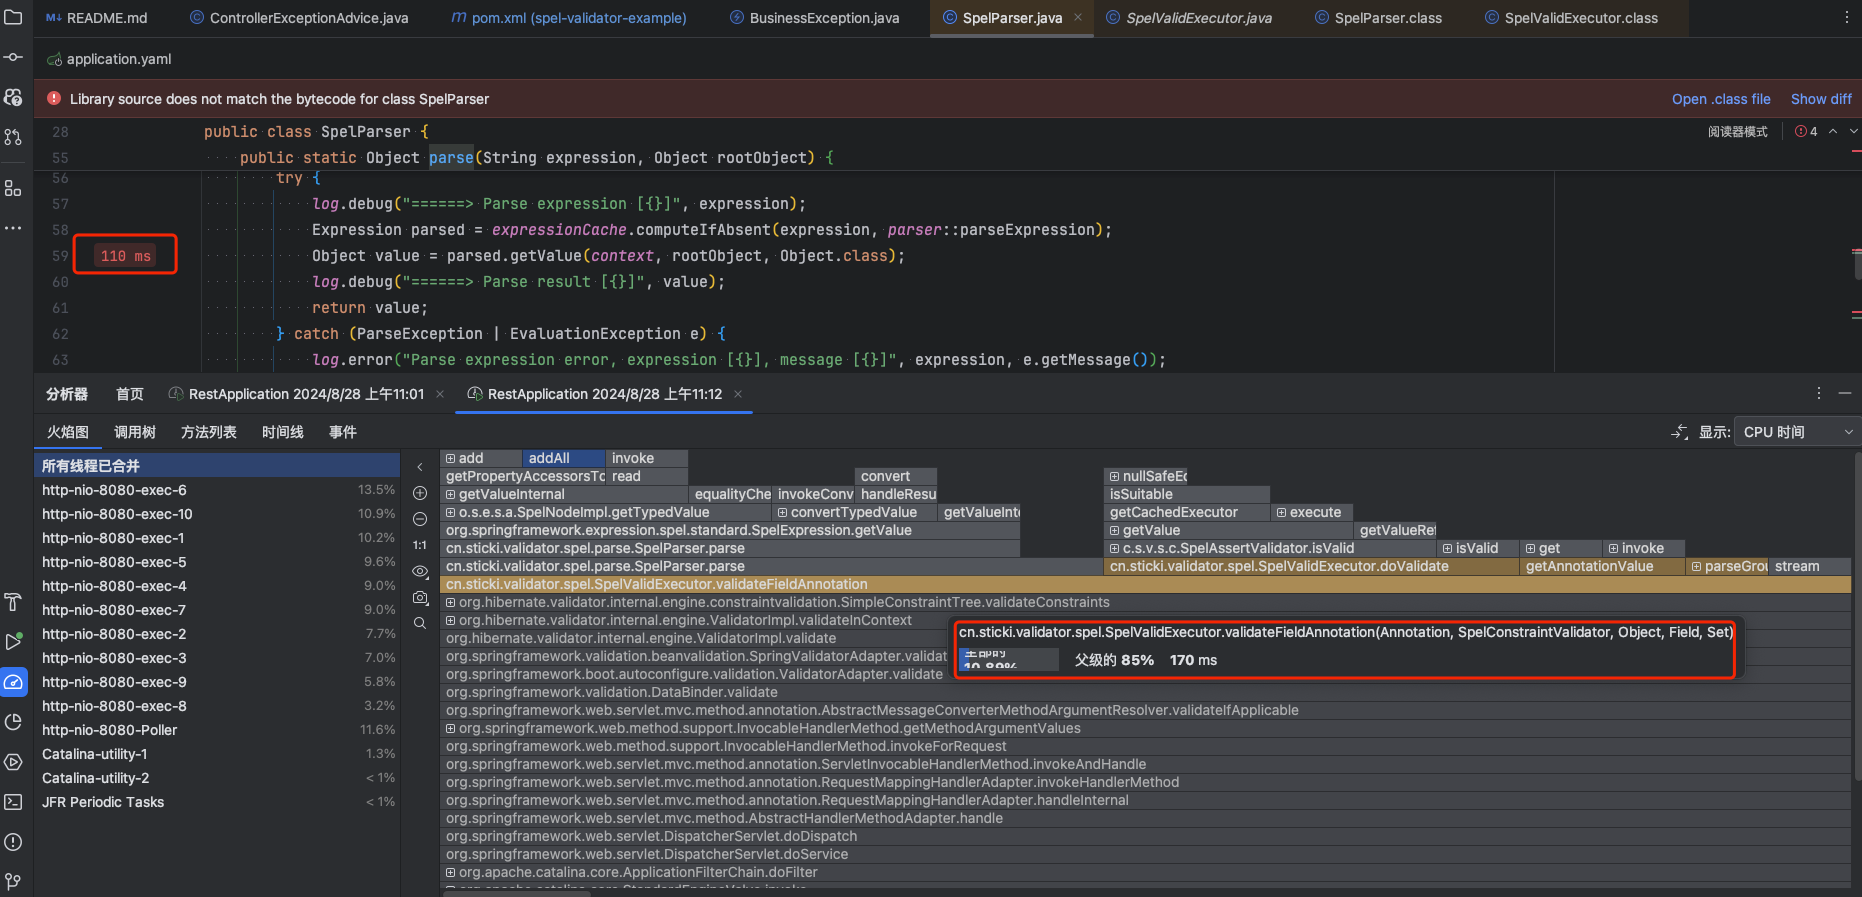Open the Pull Requests sidebar icon
The width and height of the screenshot is (1862, 897).
point(13,137)
